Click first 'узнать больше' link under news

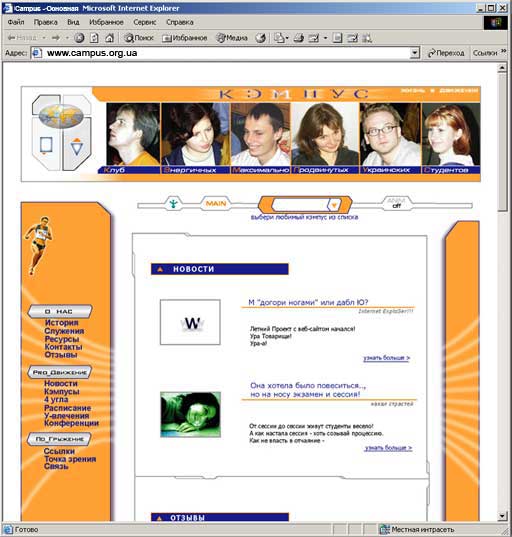click(386, 358)
